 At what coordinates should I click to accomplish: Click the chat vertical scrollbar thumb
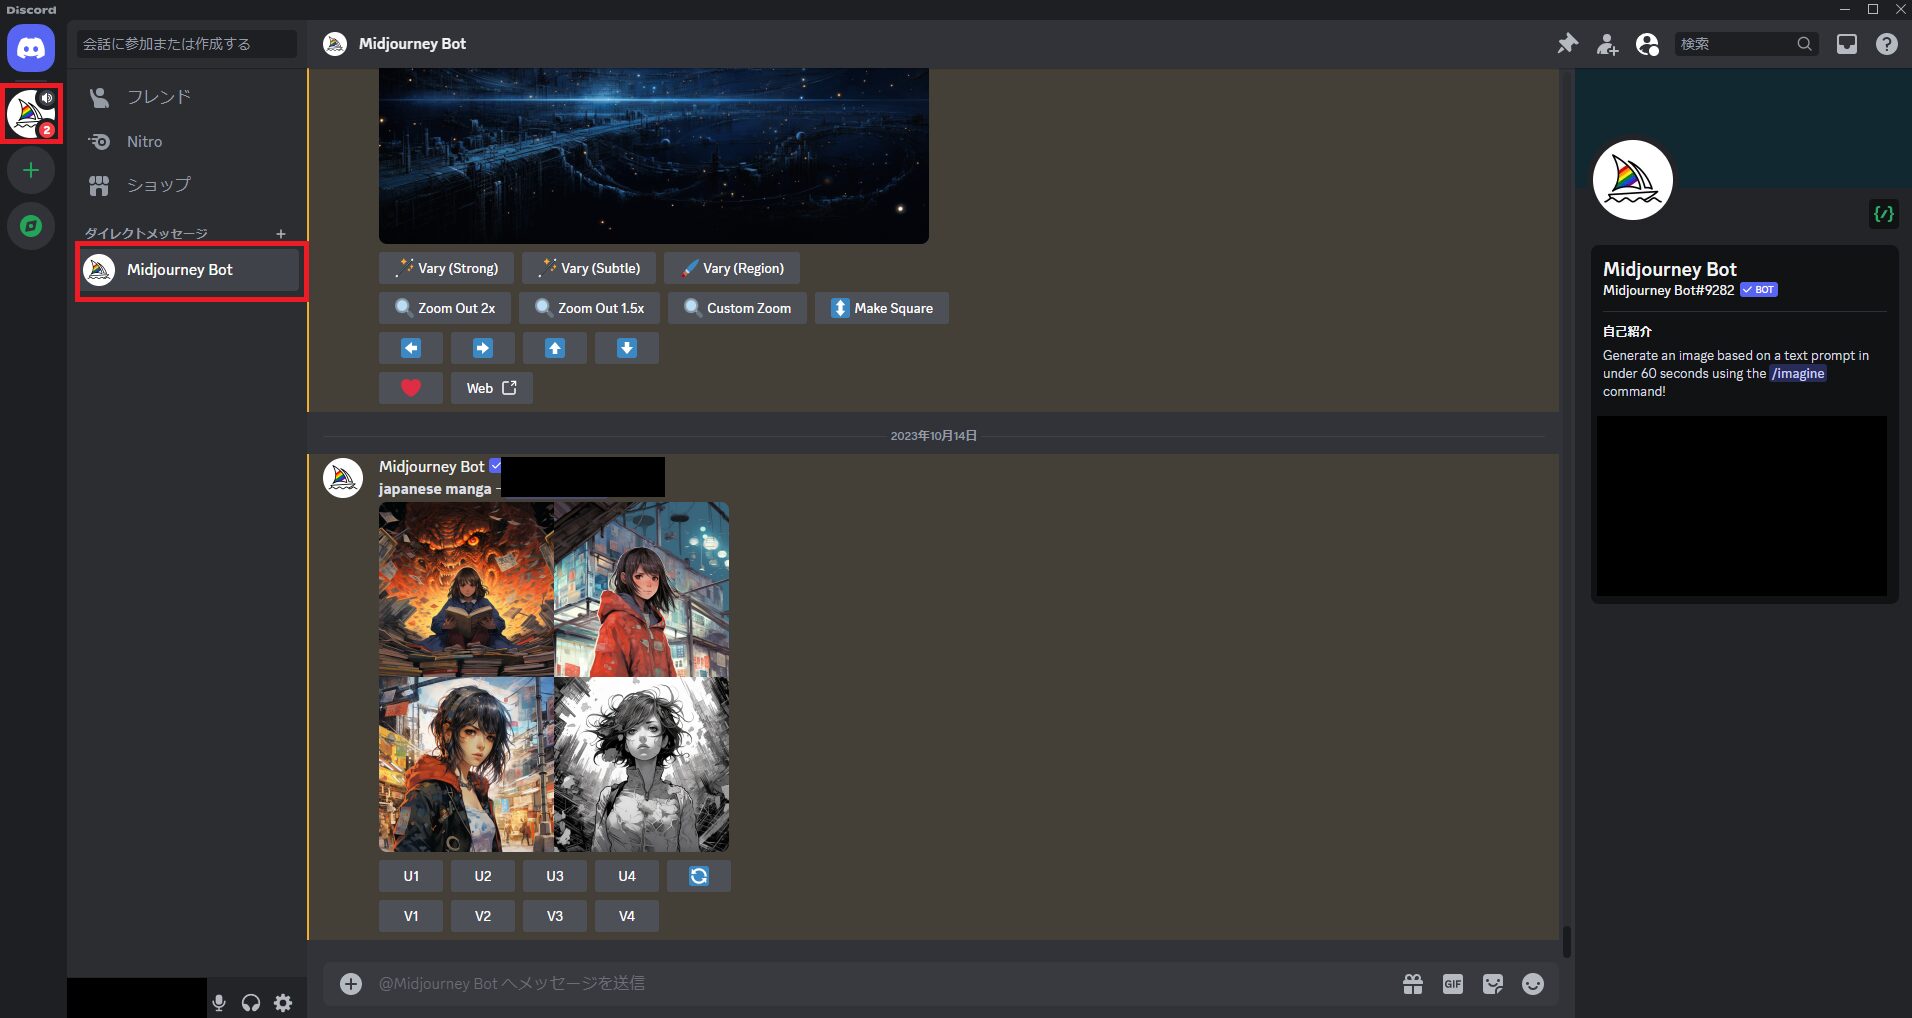click(1566, 941)
